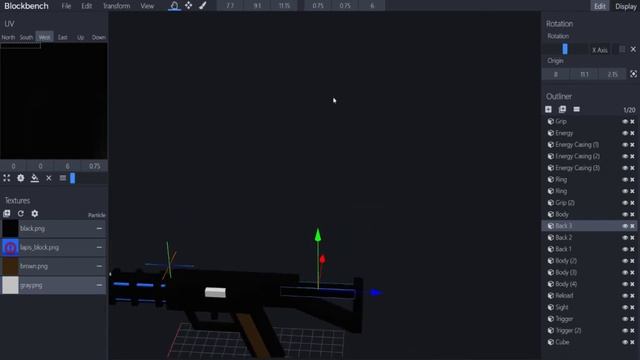Reset the rotation with the X icon
The width and height of the screenshot is (640, 360).
pos(633,49)
